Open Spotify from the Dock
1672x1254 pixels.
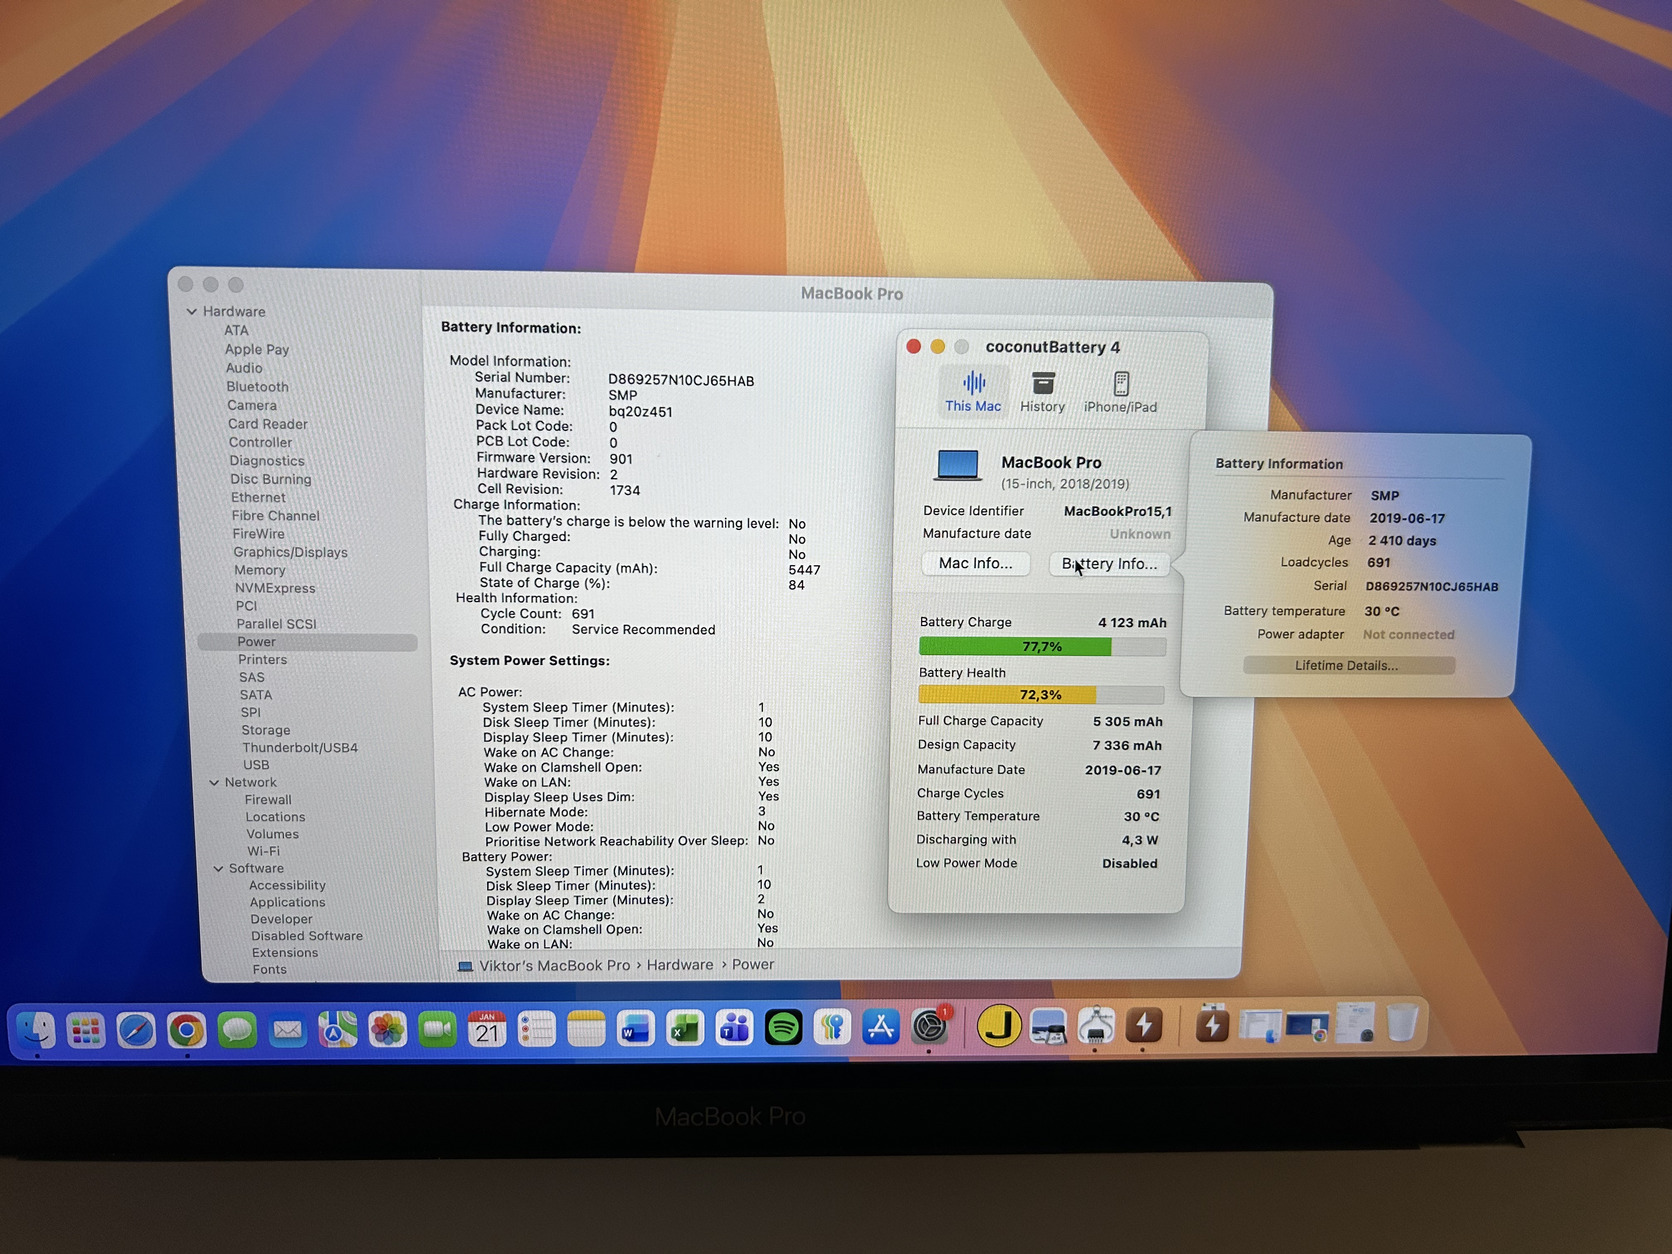tap(783, 1027)
